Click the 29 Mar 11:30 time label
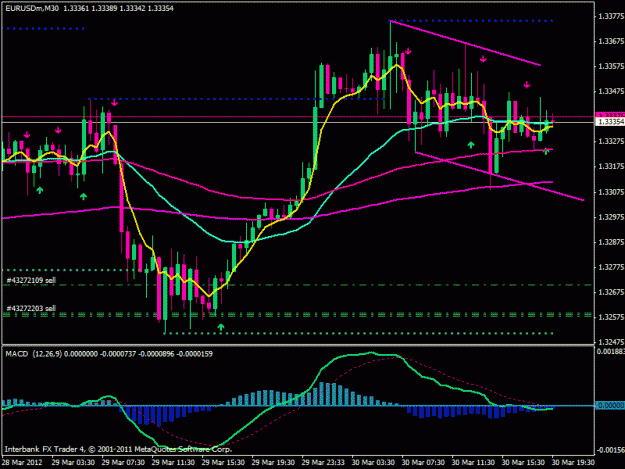625x469 pixels. 173,463
